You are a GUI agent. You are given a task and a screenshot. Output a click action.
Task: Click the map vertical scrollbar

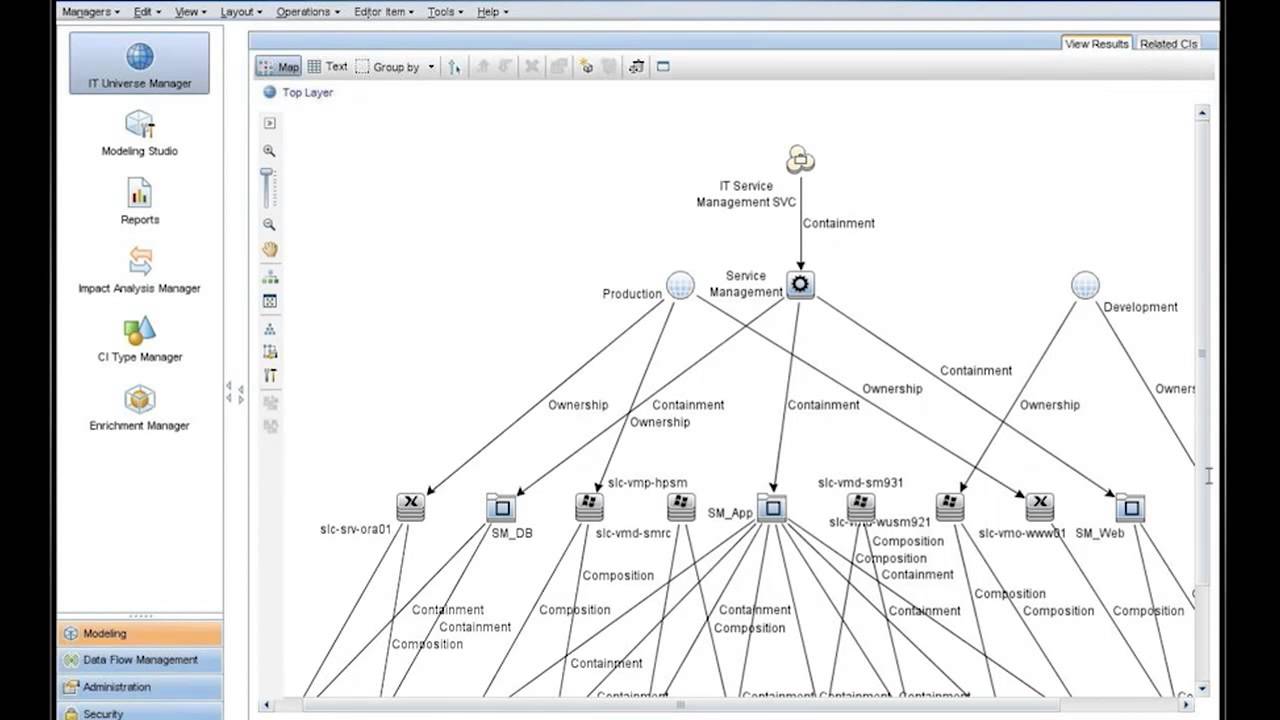(1203, 352)
